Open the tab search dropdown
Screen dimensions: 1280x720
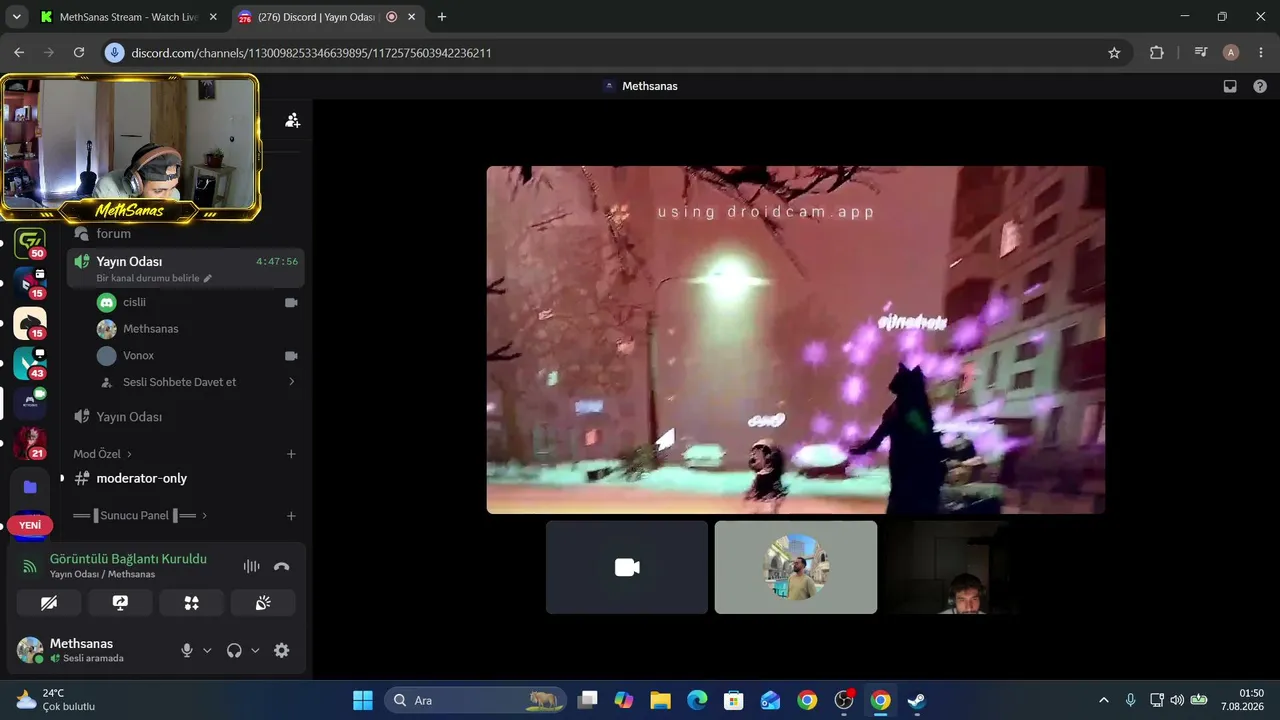tap(16, 17)
